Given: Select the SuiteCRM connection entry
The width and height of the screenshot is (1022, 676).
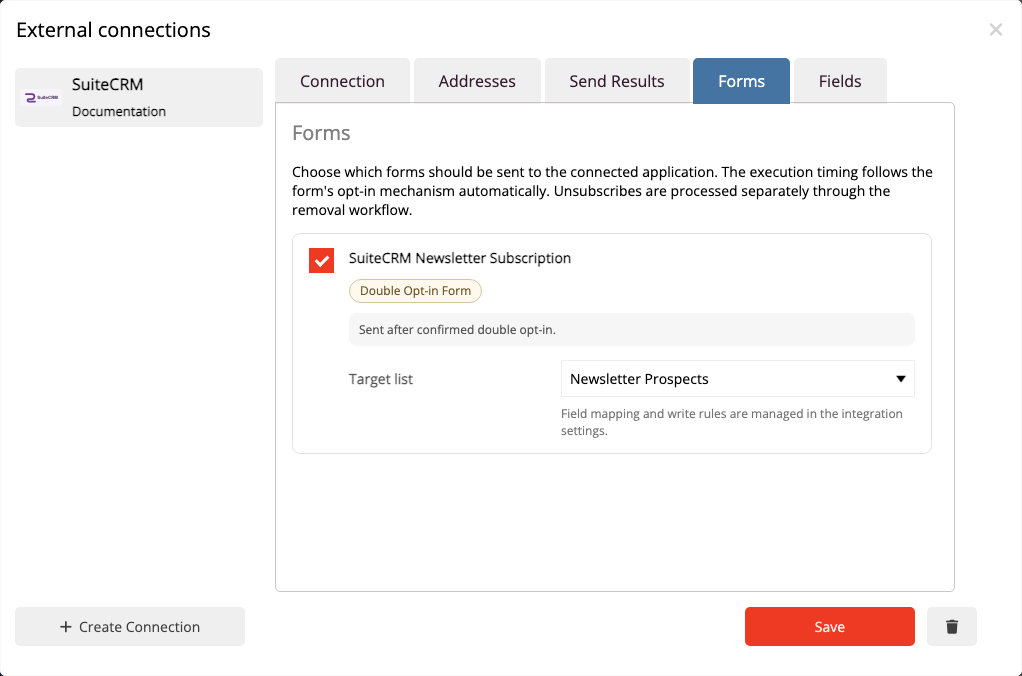Looking at the screenshot, I should pos(139,98).
